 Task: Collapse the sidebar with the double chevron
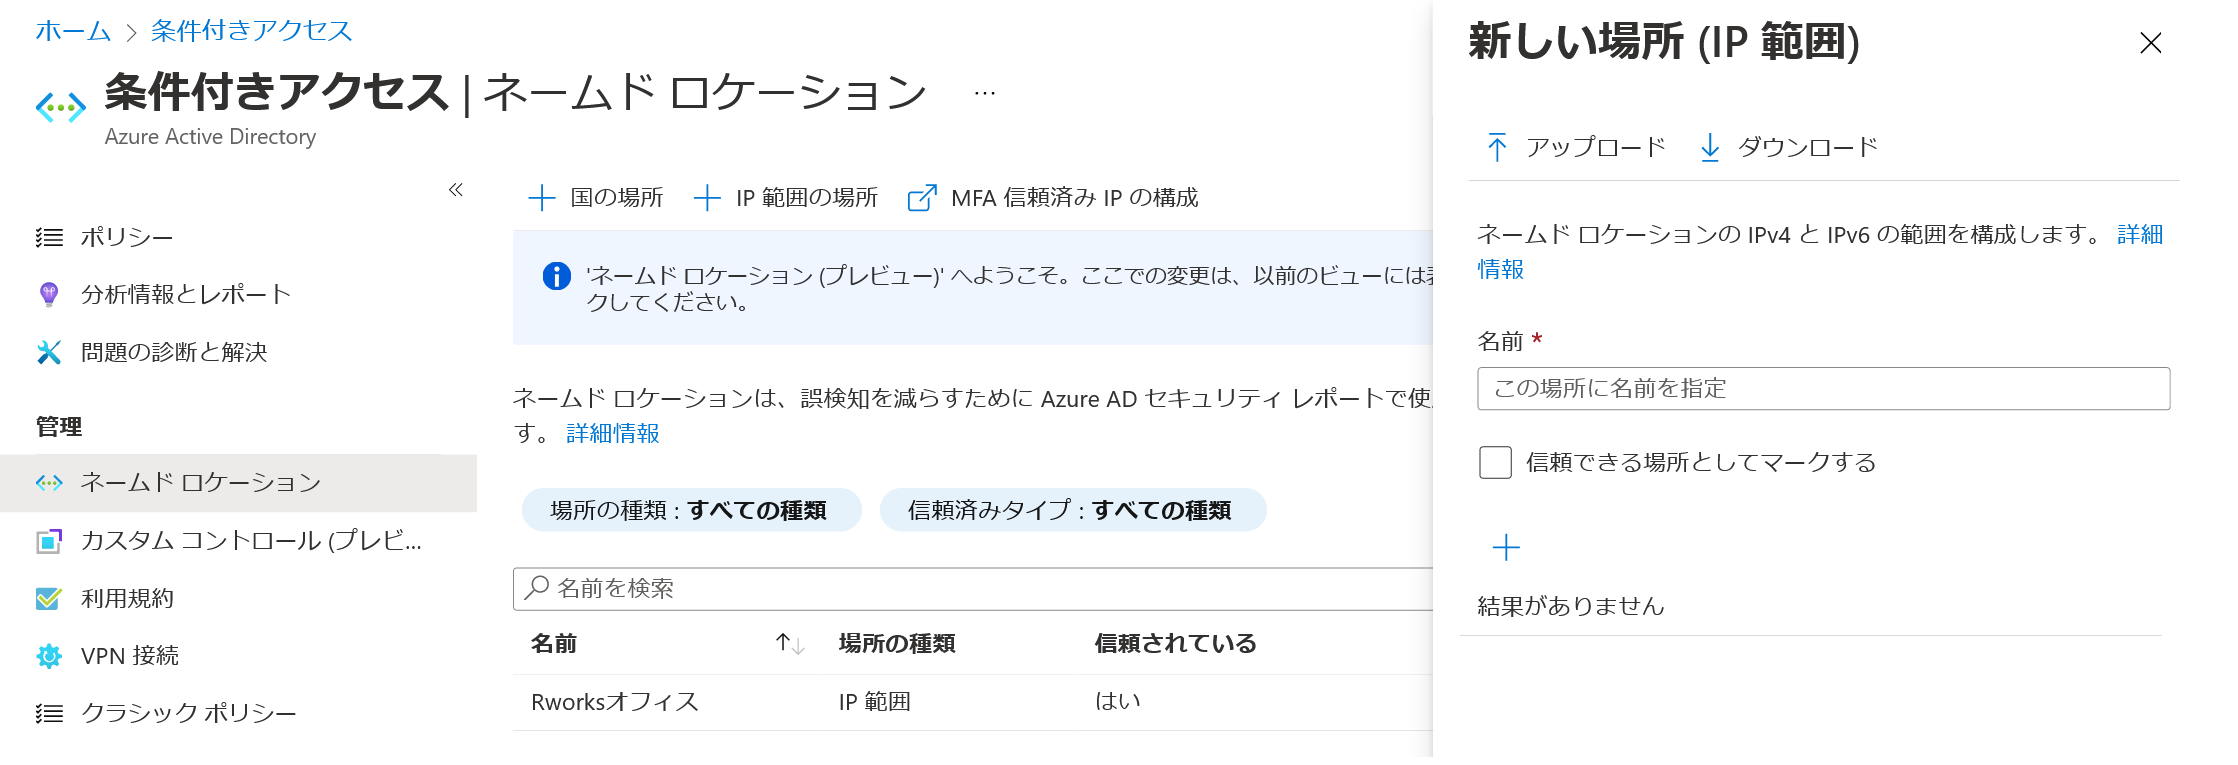click(455, 189)
